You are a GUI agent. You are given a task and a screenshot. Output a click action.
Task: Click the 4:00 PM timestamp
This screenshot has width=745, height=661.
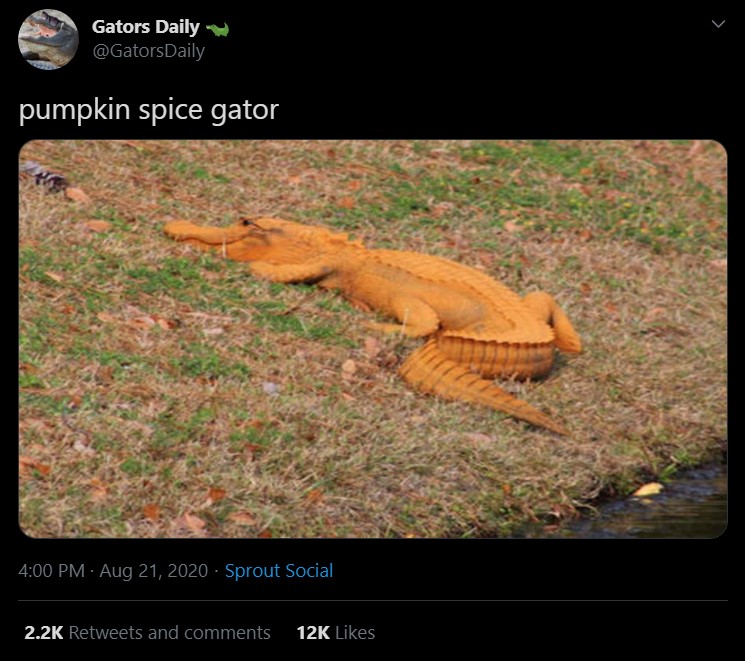(51, 571)
